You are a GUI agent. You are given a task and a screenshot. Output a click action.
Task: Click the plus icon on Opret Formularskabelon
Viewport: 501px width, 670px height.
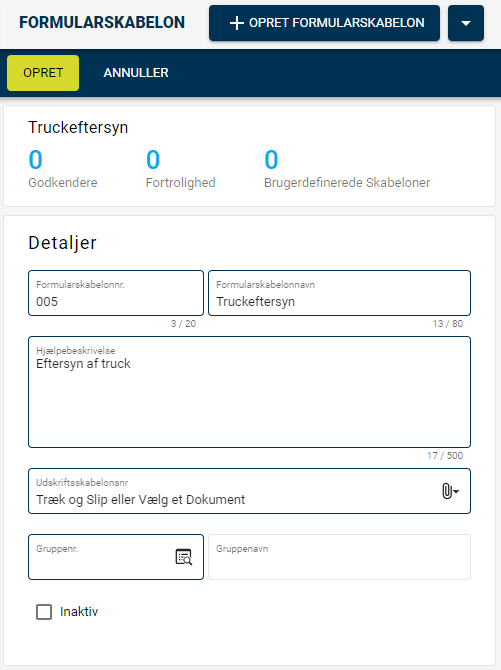point(236,23)
